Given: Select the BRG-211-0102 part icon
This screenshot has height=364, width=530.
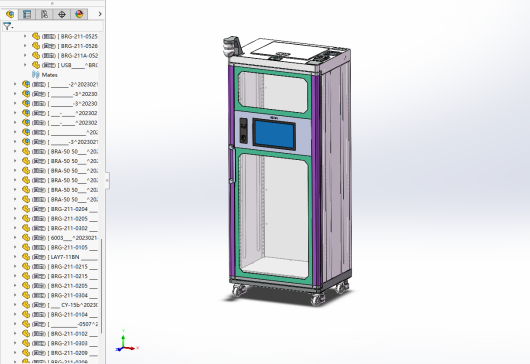Looking at the screenshot, I should coord(26,334).
